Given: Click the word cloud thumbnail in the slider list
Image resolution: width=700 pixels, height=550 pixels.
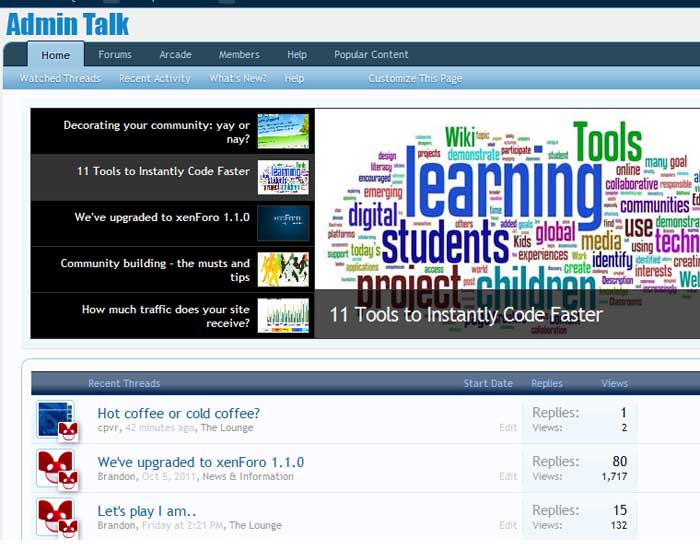Looking at the screenshot, I should tap(283, 177).
